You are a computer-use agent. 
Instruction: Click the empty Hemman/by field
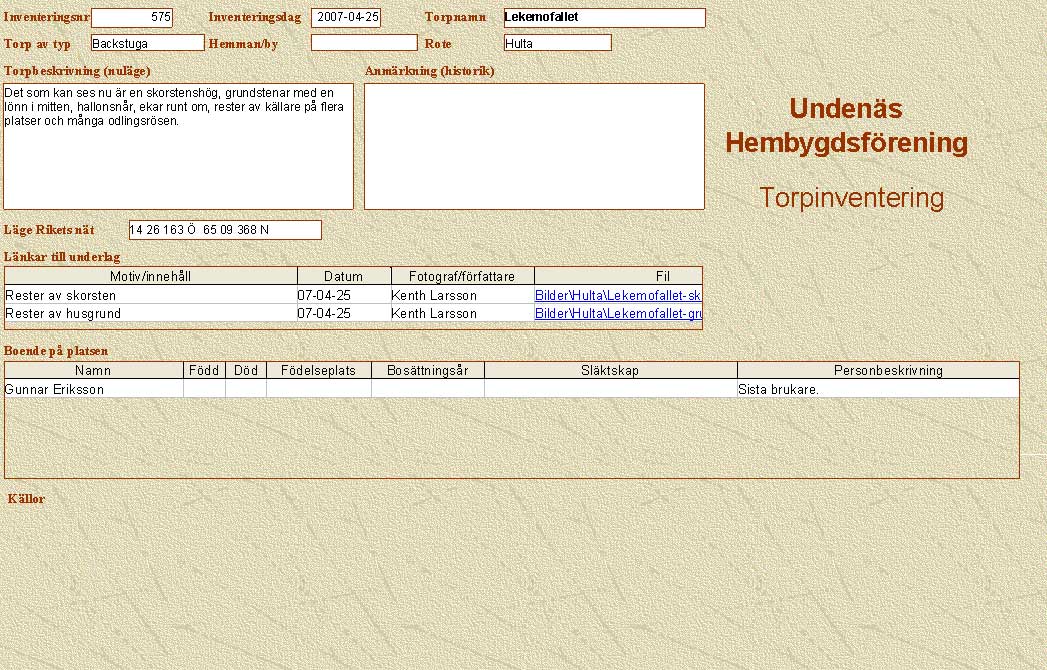(363, 43)
